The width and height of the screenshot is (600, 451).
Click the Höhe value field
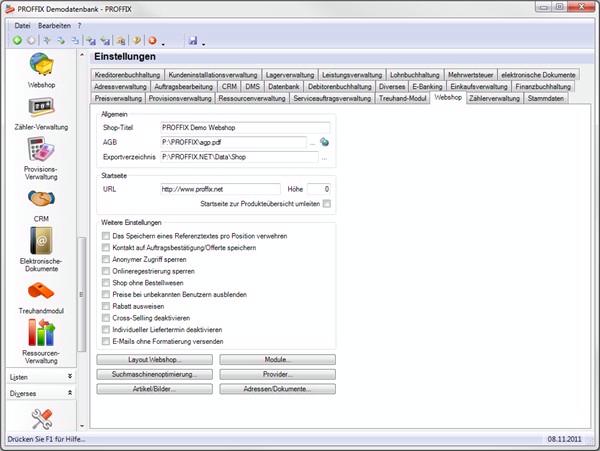[319, 189]
